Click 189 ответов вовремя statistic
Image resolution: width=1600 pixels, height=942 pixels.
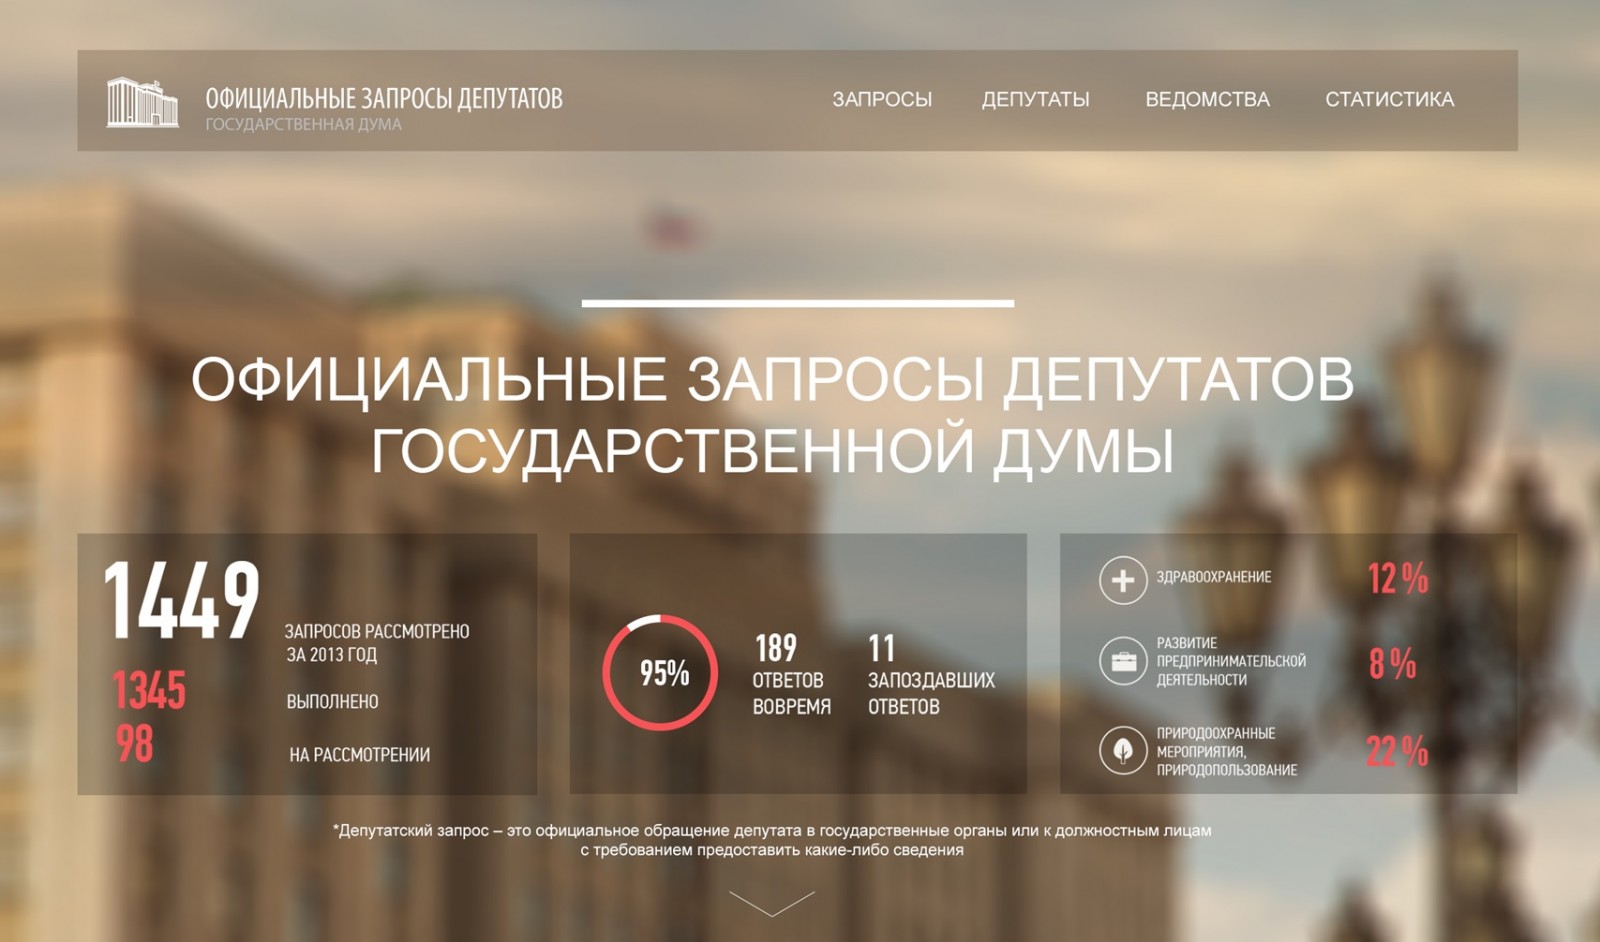click(791, 675)
